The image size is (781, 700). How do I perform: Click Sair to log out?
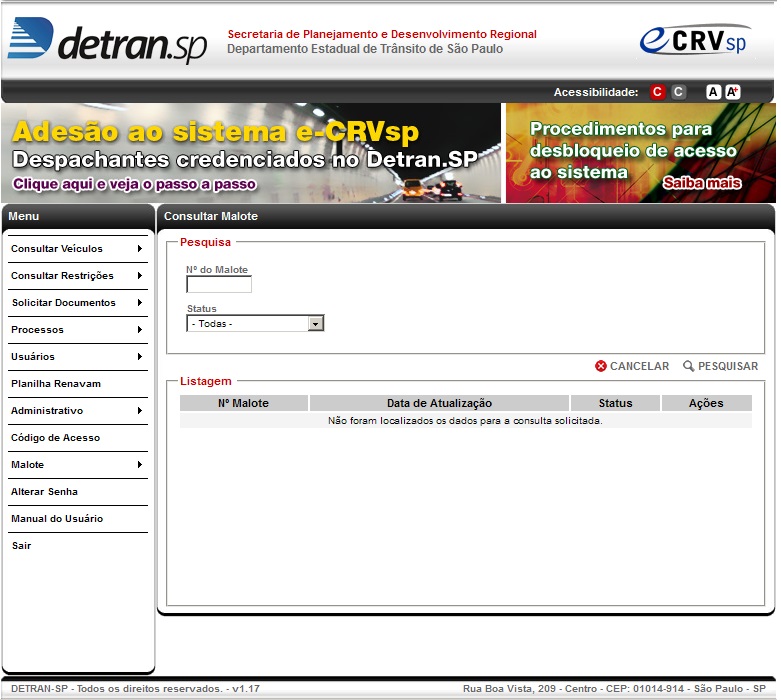pos(21,546)
